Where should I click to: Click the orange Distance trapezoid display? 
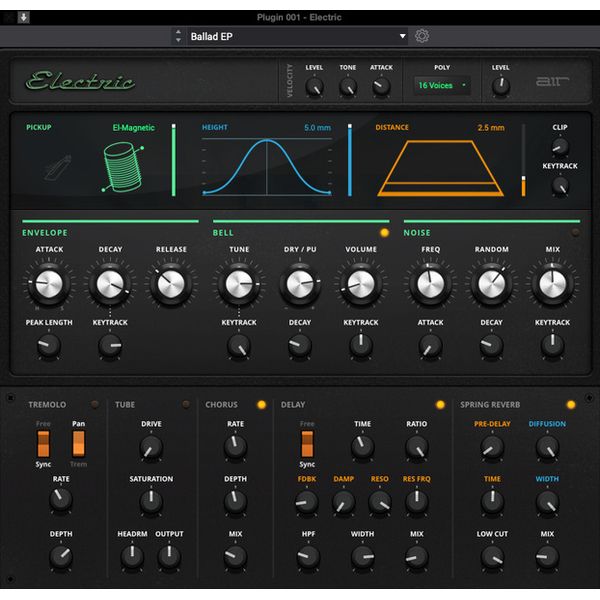point(440,168)
